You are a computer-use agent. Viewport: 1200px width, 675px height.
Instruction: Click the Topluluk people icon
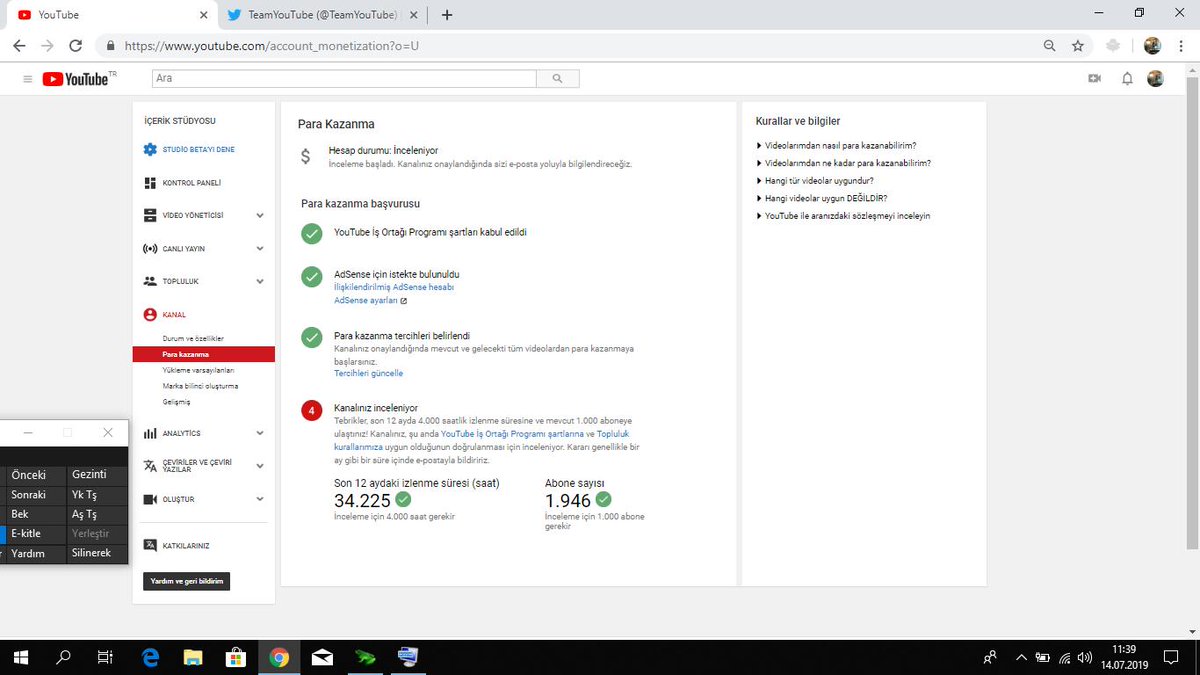coord(150,281)
